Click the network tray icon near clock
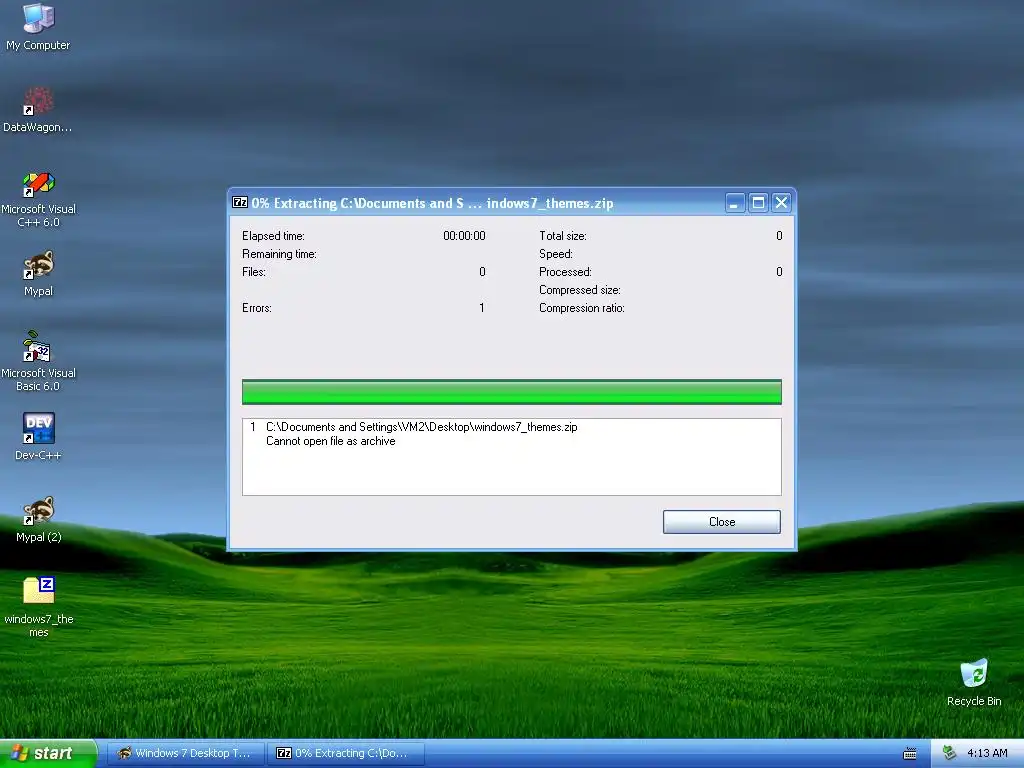Screen dimensions: 1024x768 click(x=949, y=753)
